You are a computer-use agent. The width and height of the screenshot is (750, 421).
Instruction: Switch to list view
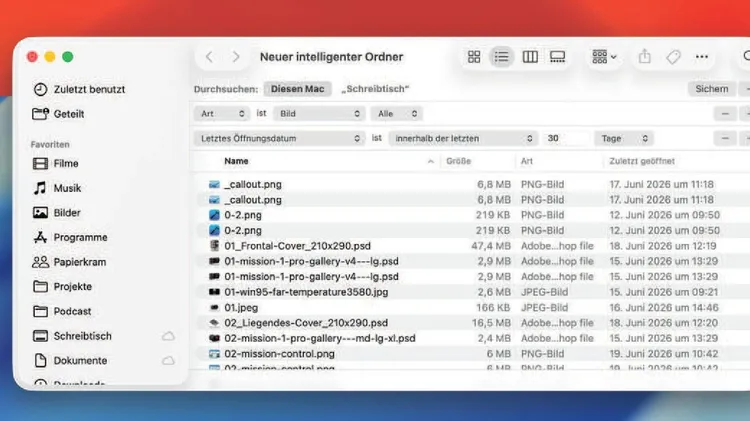tap(501, 57)
